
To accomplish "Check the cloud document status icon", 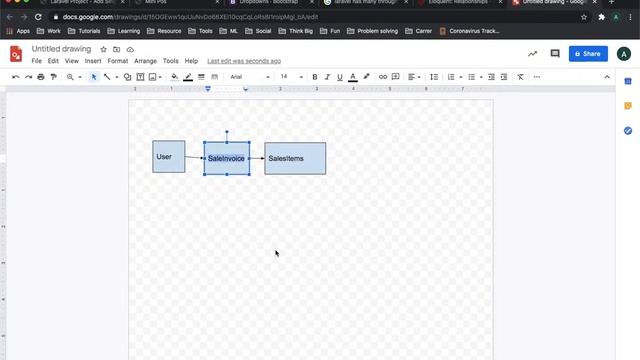I will pyautogui.click(x=130, y=49).
